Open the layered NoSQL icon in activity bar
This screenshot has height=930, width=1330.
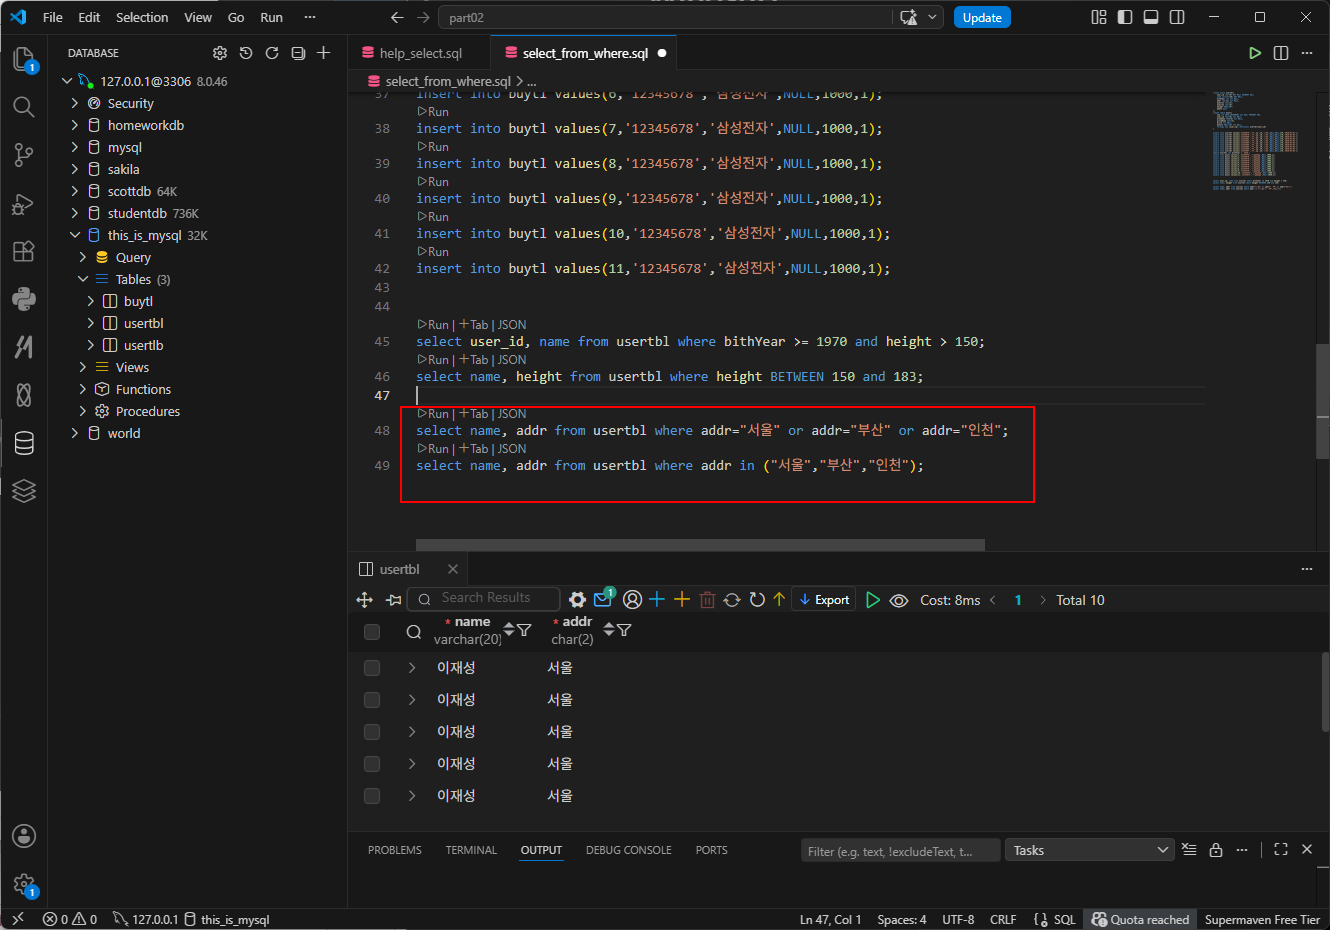coord(24,490)
